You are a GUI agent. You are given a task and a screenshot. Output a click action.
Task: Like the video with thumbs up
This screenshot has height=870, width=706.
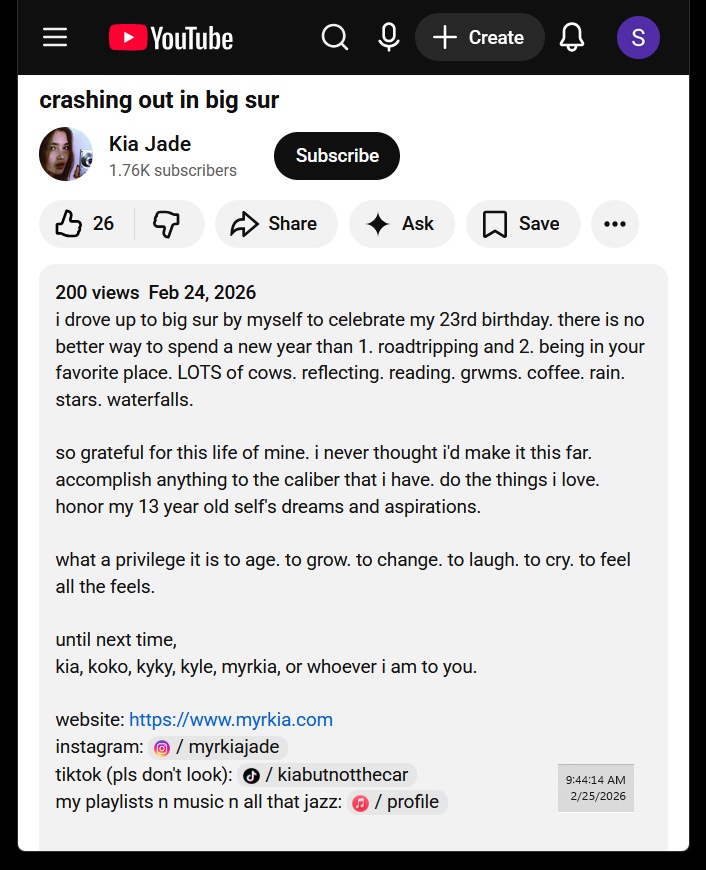click(86, 224)
